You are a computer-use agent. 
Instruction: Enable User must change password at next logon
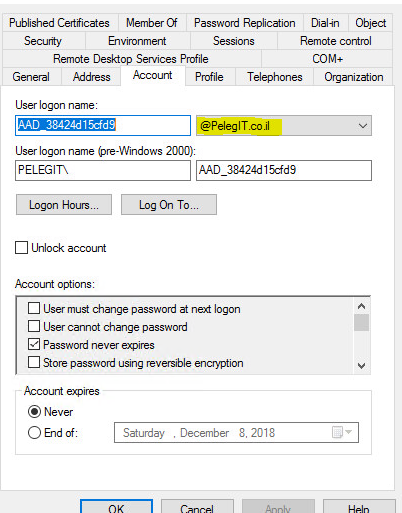click(34, 309)
